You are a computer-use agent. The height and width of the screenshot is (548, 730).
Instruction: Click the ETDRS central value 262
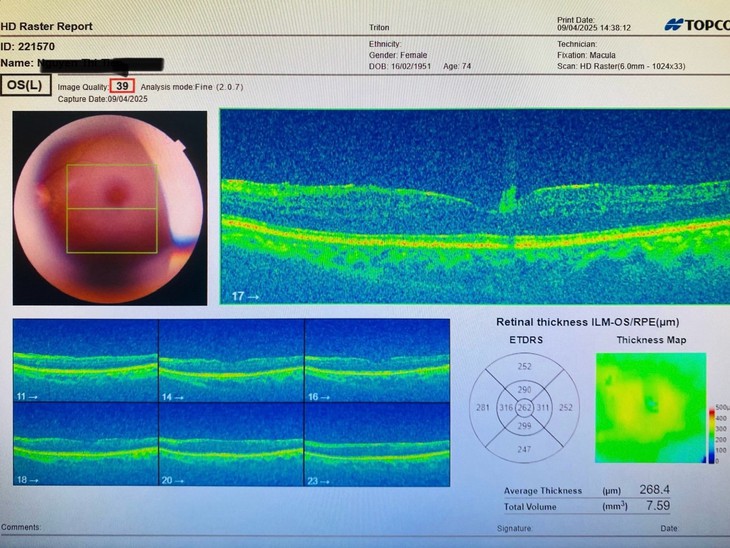tap(524, 408)
